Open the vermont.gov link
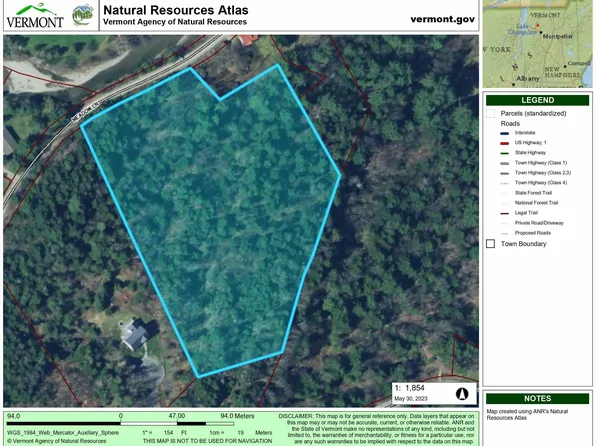596x446 pixels. point(442,19)
